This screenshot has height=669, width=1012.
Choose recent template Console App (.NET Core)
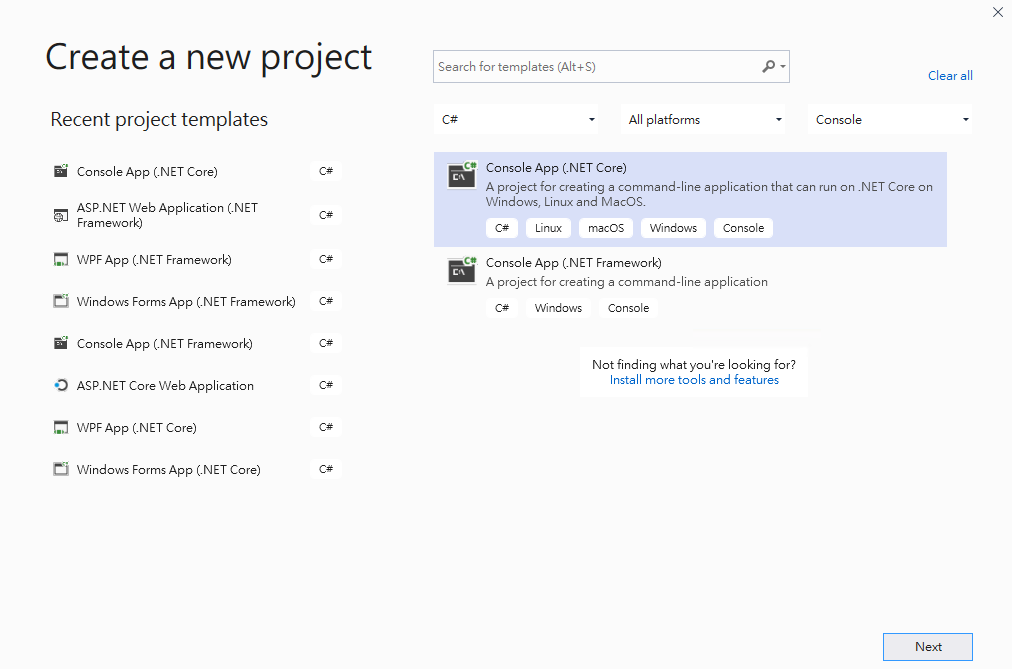(x=197, y=171)
